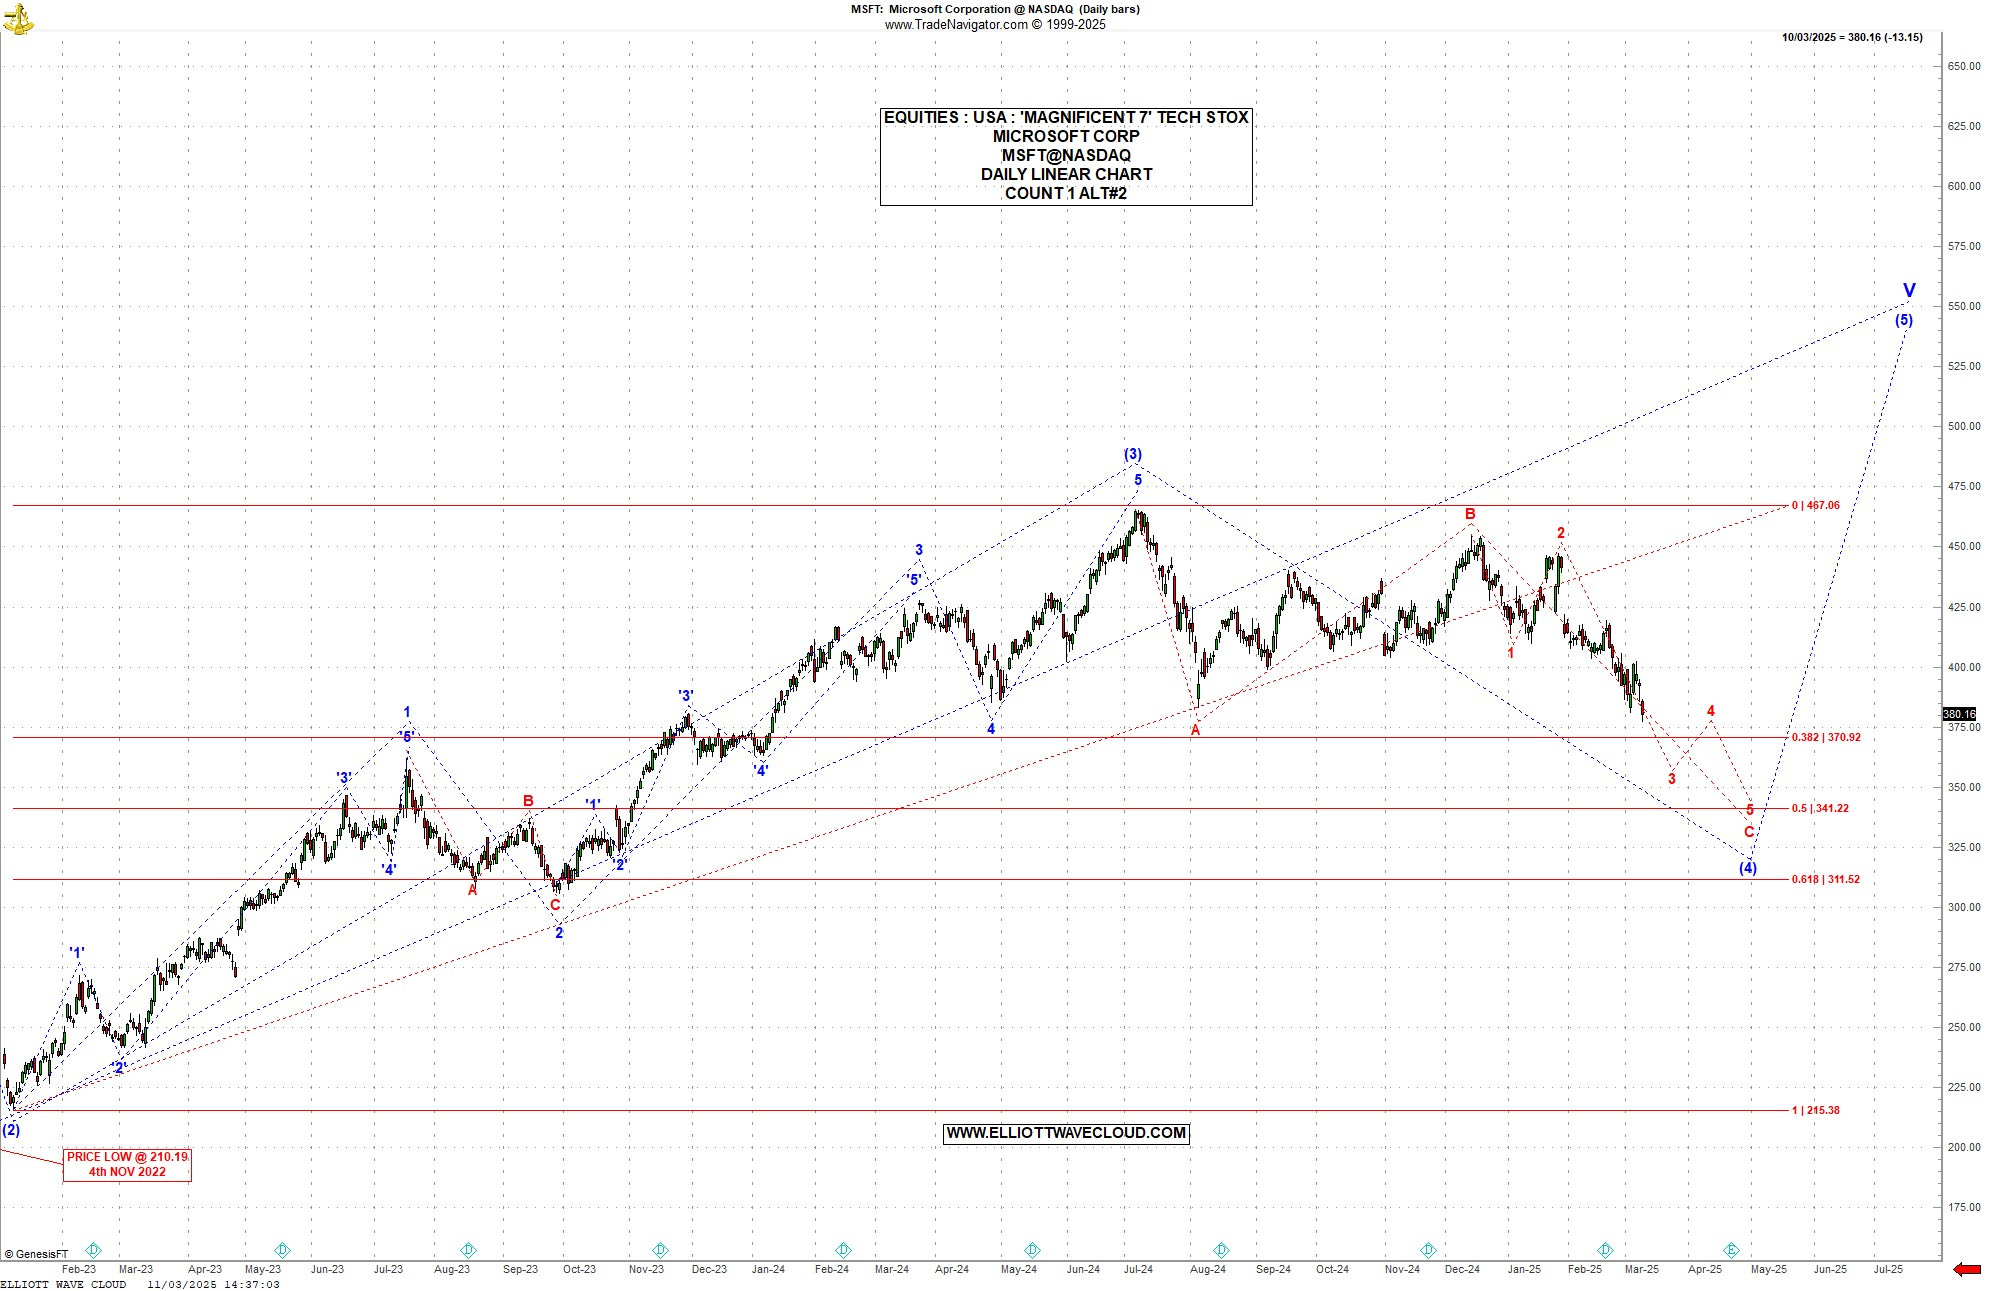Open the August 2024 dividend 'D' marker
Image resolution: width=1990 pixels, height=1291 pixels.
[x=1221, y=1250]
